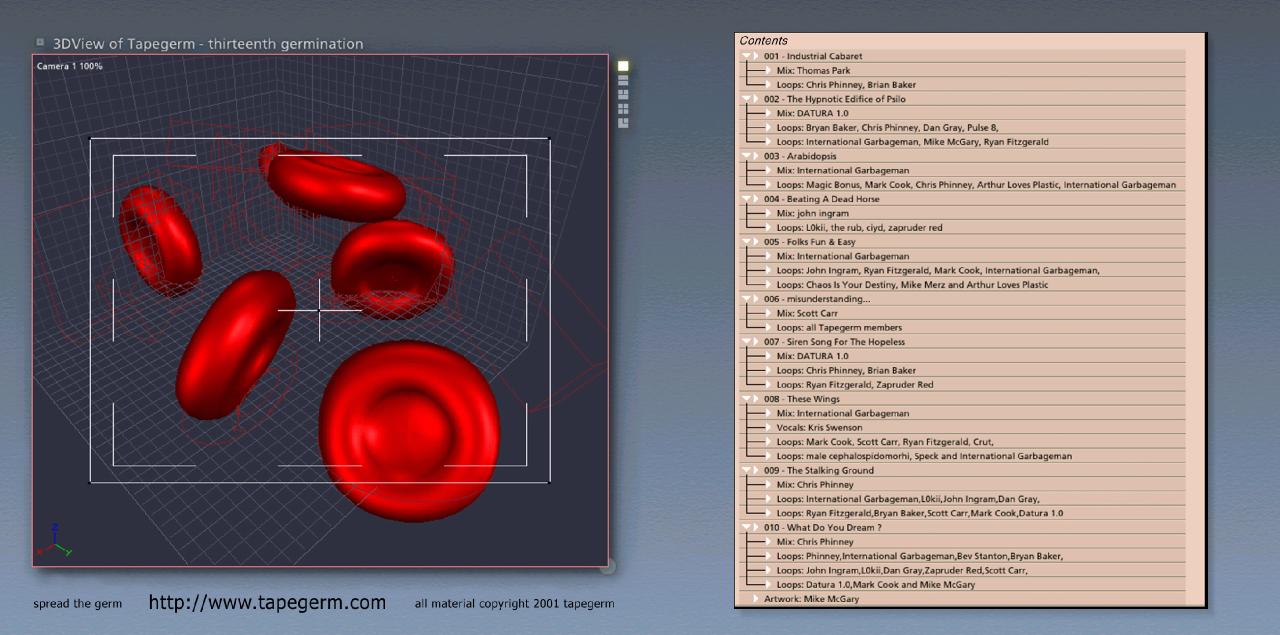Click the large red blood cell in front
1280x635 pixels.
point(409,428)
